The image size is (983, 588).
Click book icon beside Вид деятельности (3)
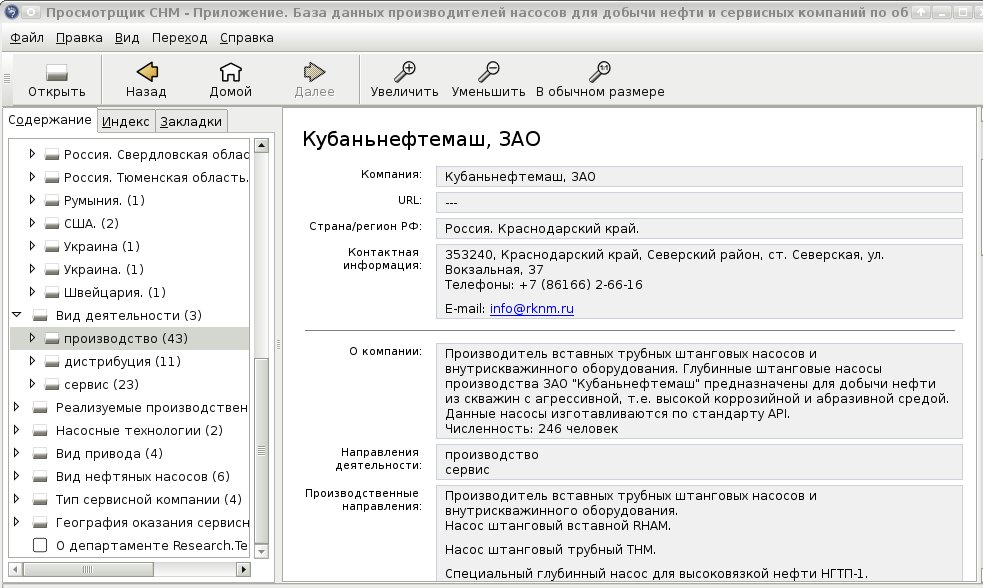(x=40, y=316)
